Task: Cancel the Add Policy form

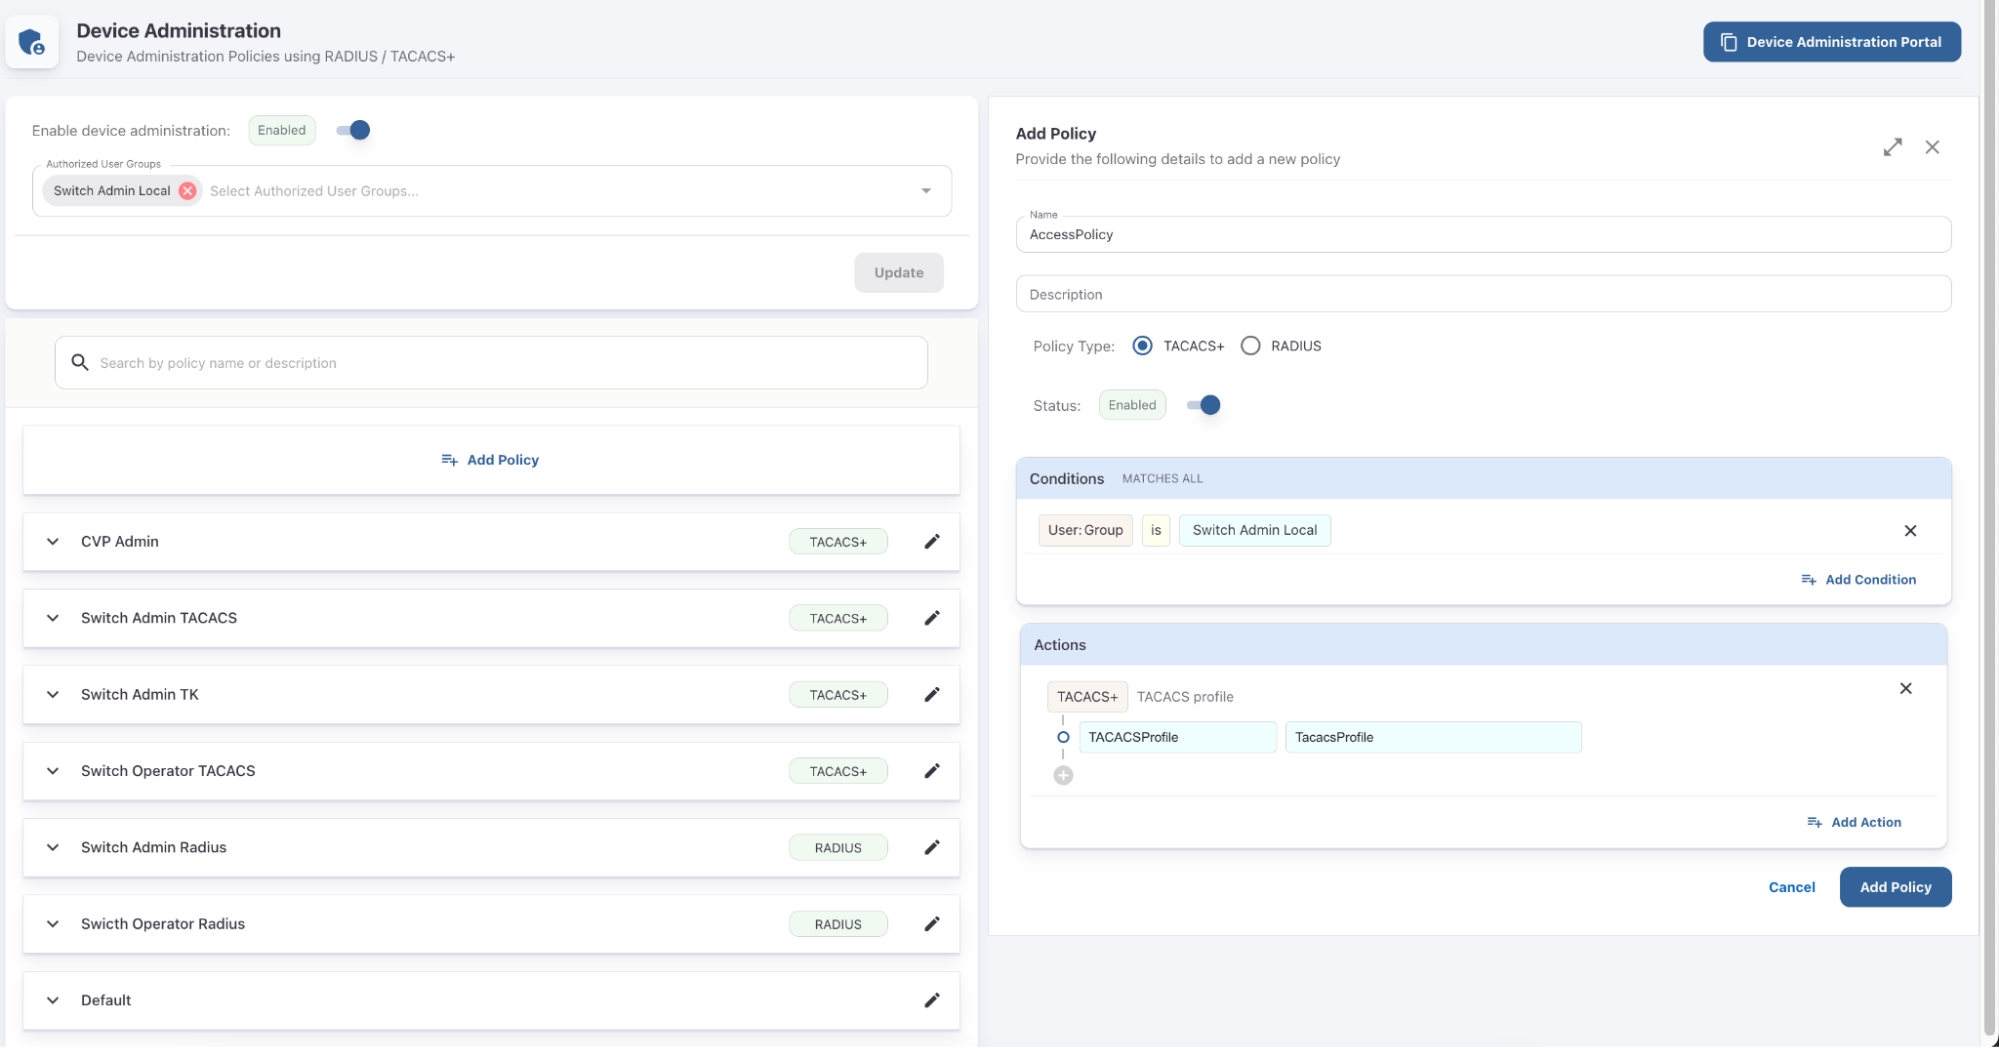Action: [1791, 887]
